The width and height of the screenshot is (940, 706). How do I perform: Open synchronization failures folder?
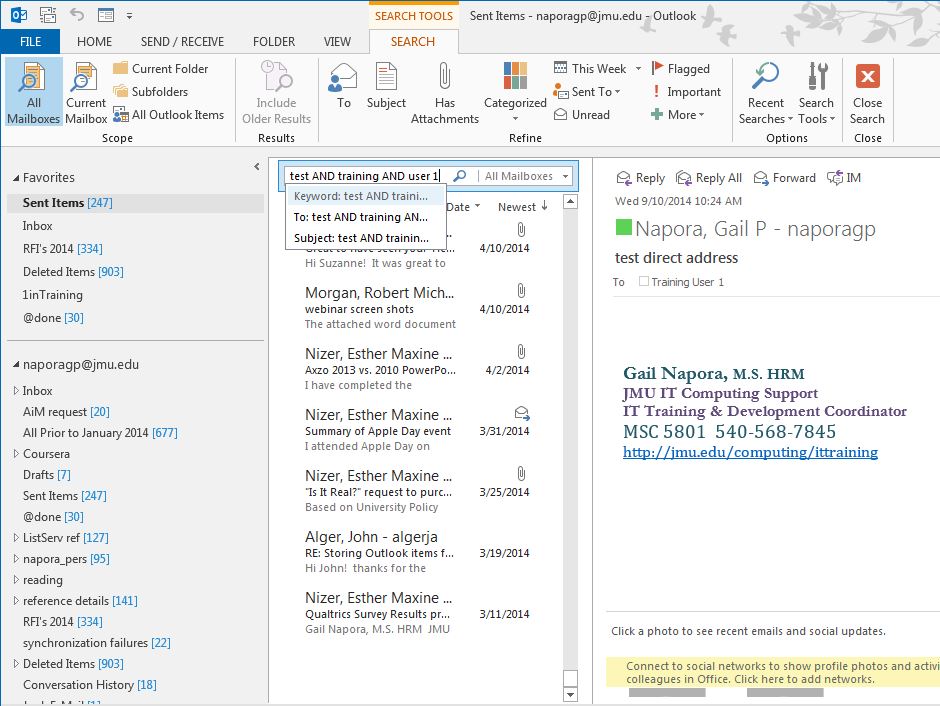97,642
